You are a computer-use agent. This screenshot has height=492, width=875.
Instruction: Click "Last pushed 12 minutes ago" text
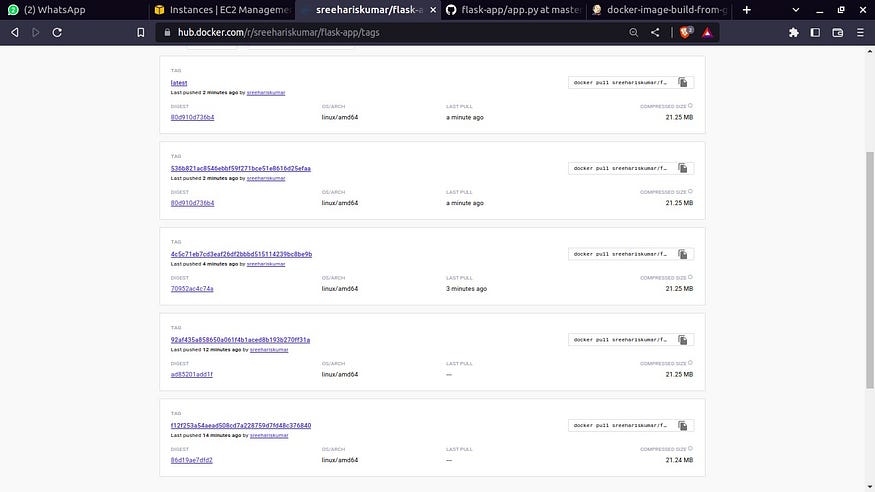point(206,350)
